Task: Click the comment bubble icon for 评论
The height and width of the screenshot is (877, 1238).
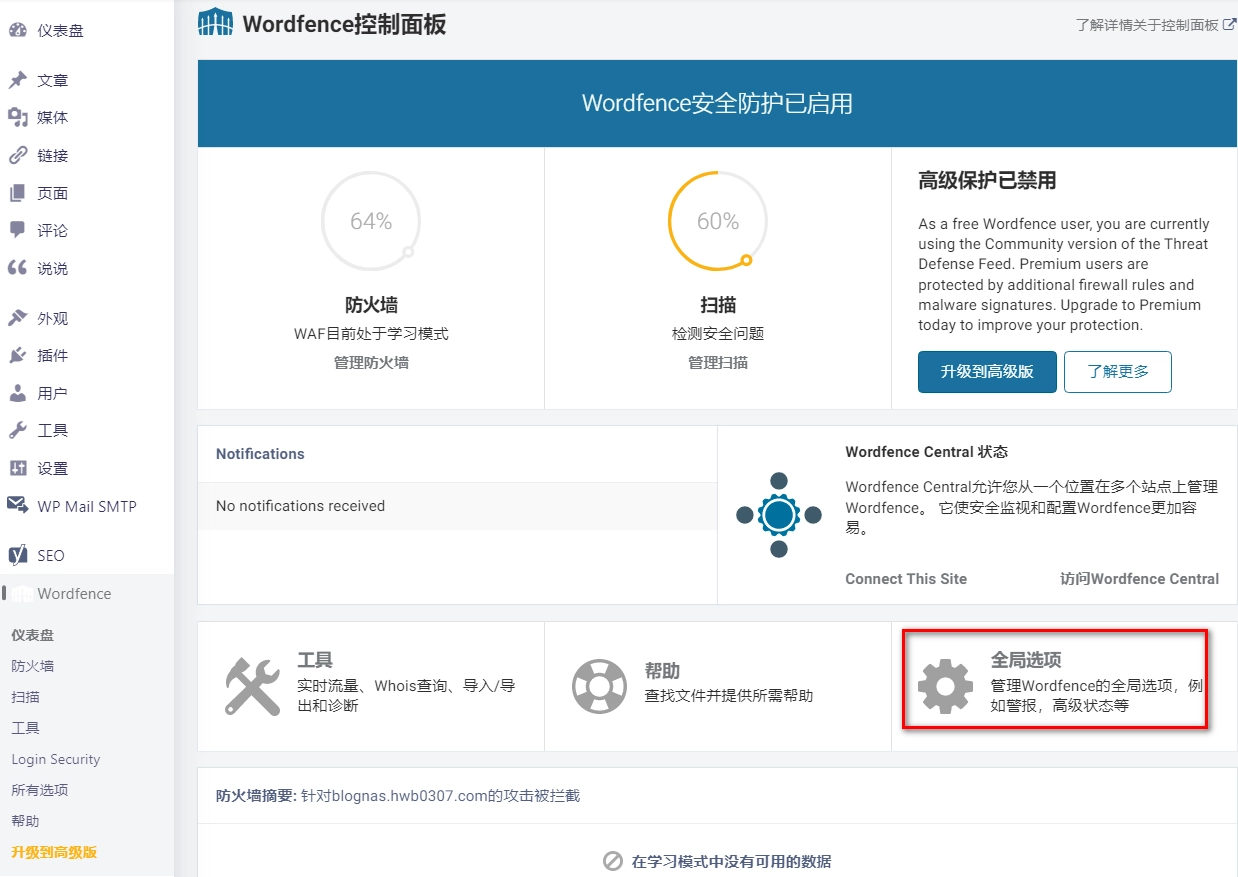Action: 17,230
